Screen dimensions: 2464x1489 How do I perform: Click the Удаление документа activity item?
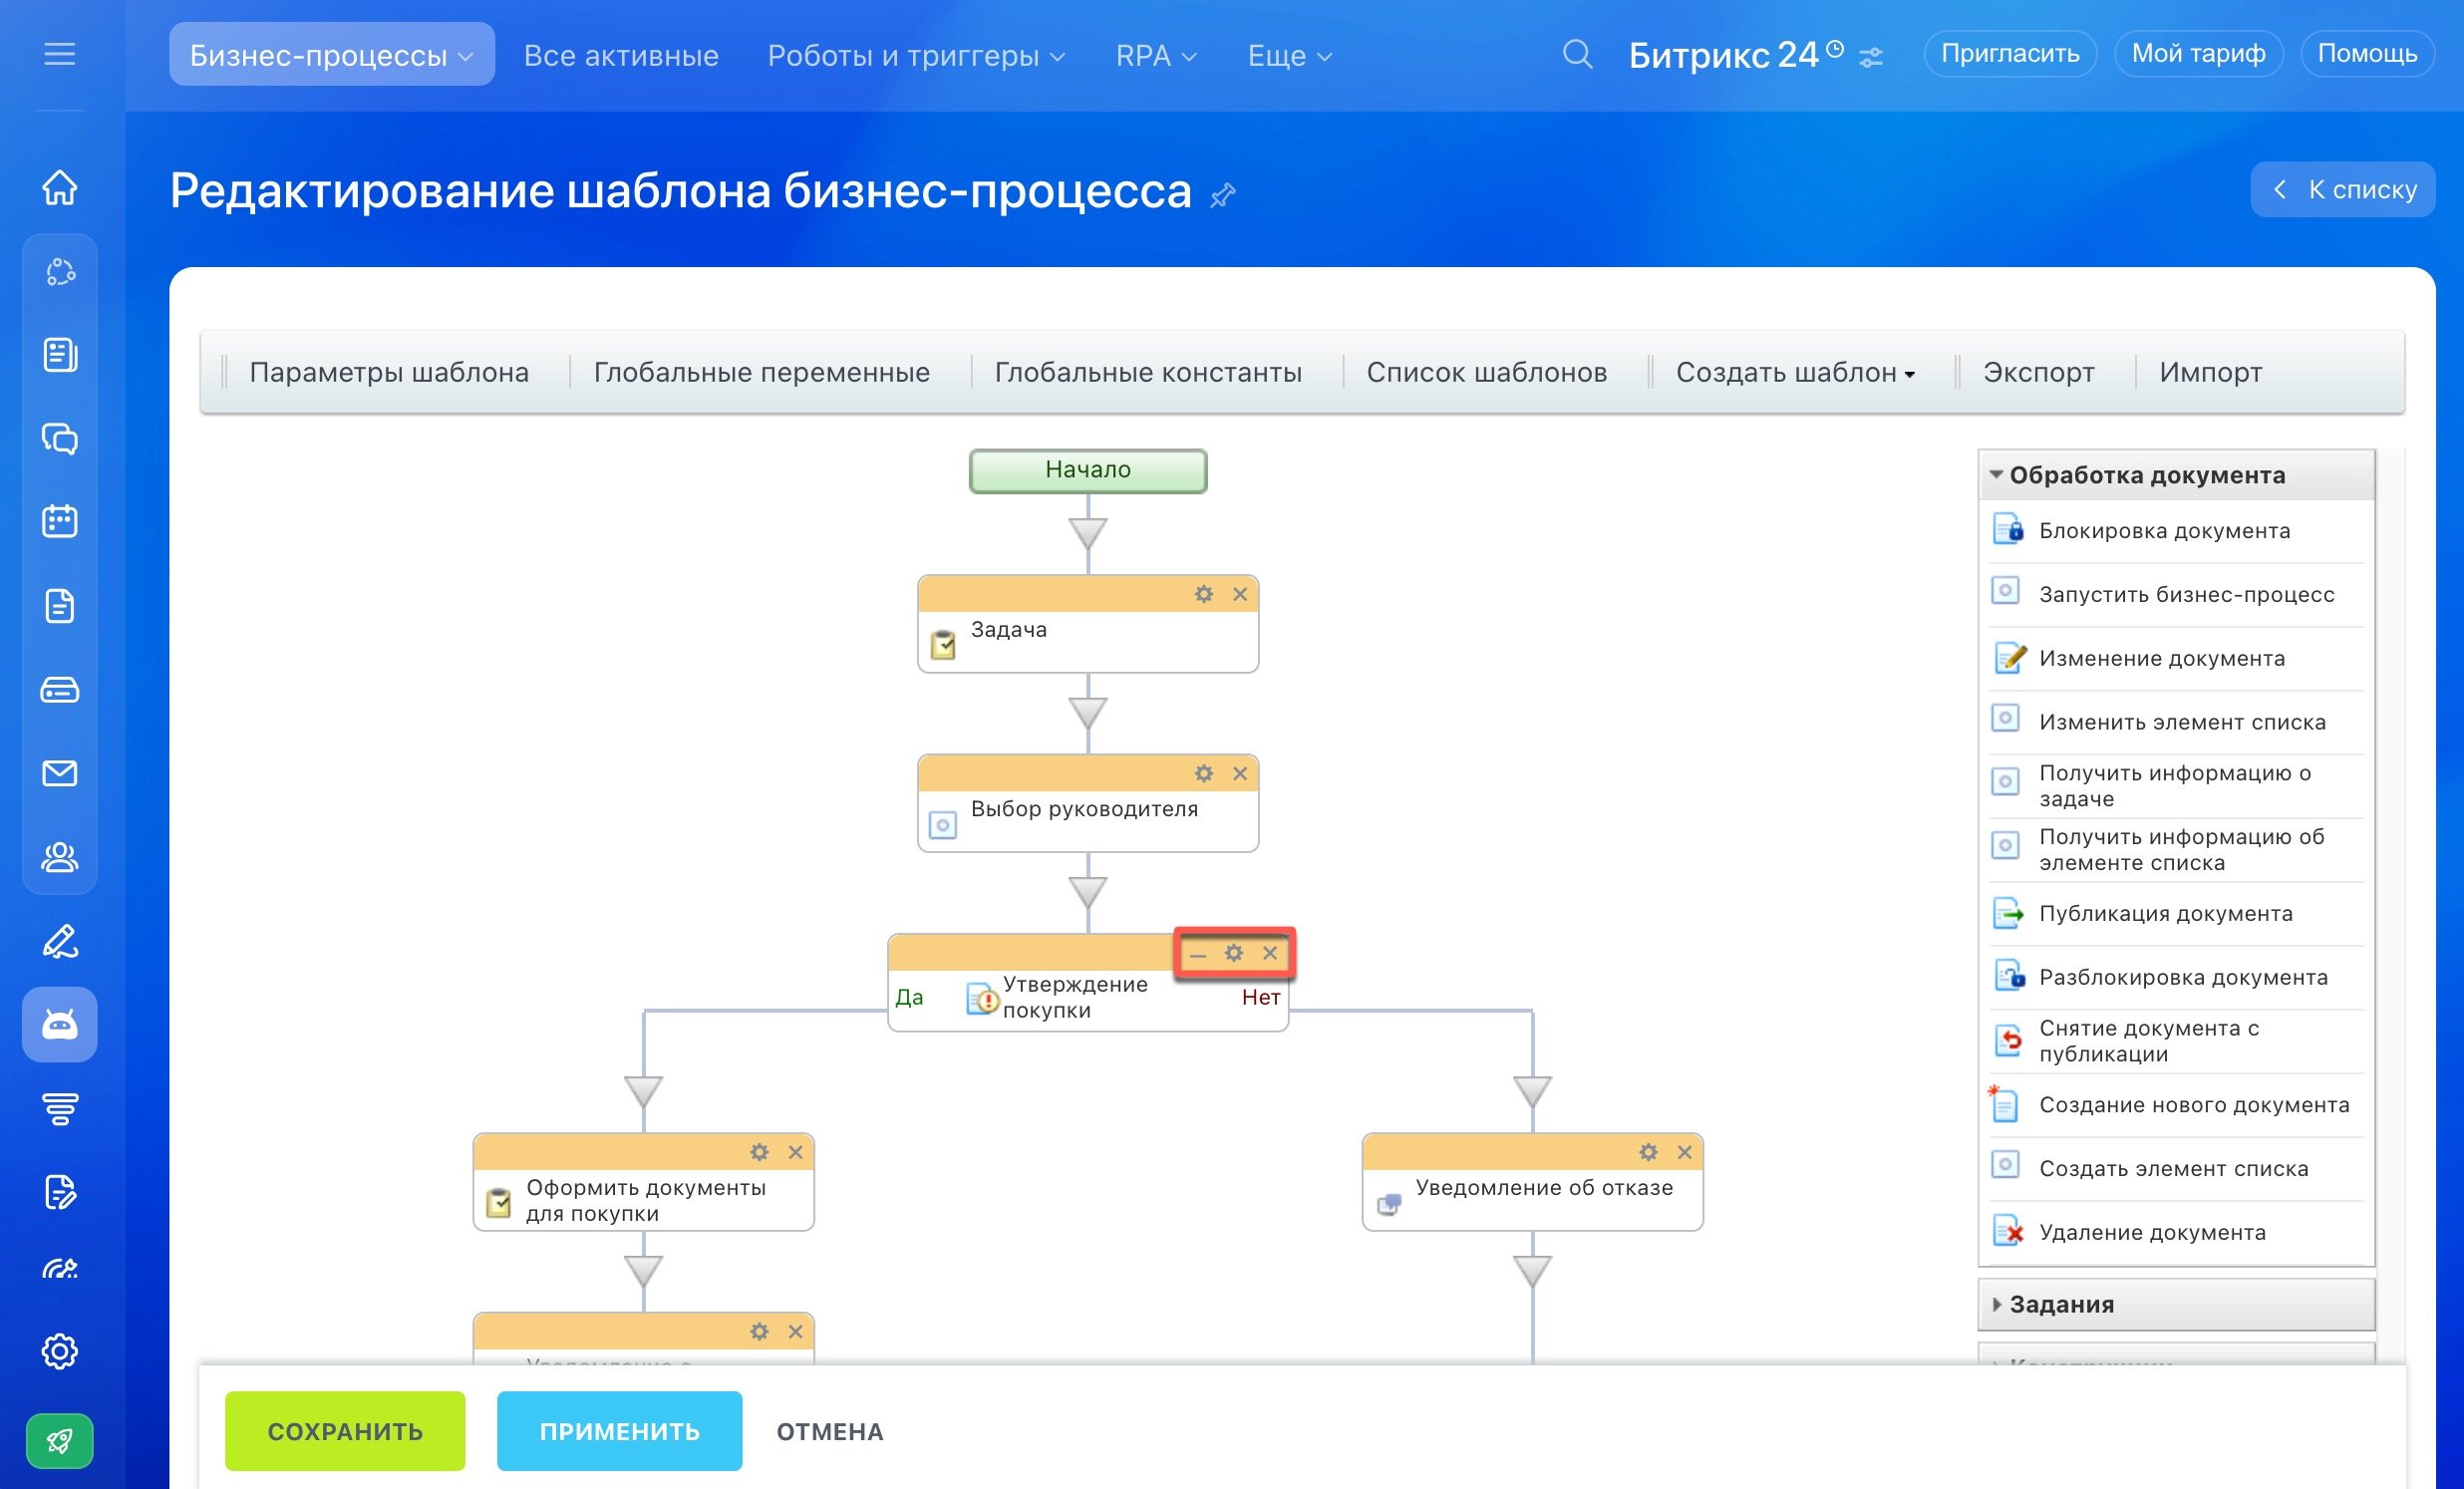2151,1232
